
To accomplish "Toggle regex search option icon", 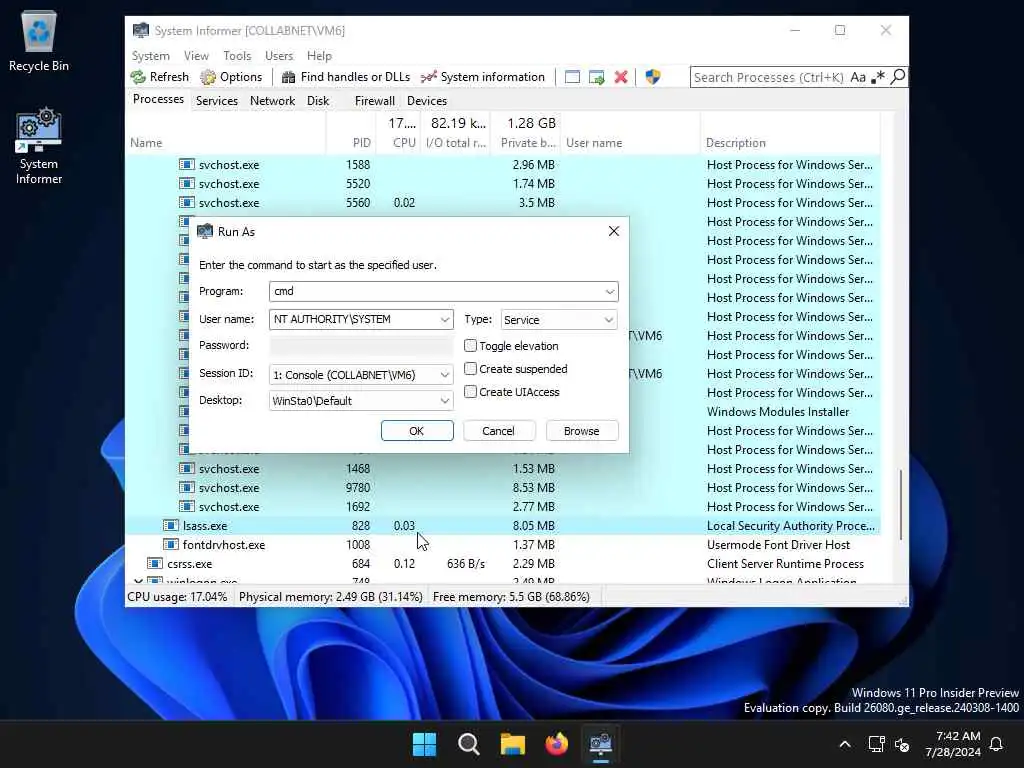I will click(878, 77).
